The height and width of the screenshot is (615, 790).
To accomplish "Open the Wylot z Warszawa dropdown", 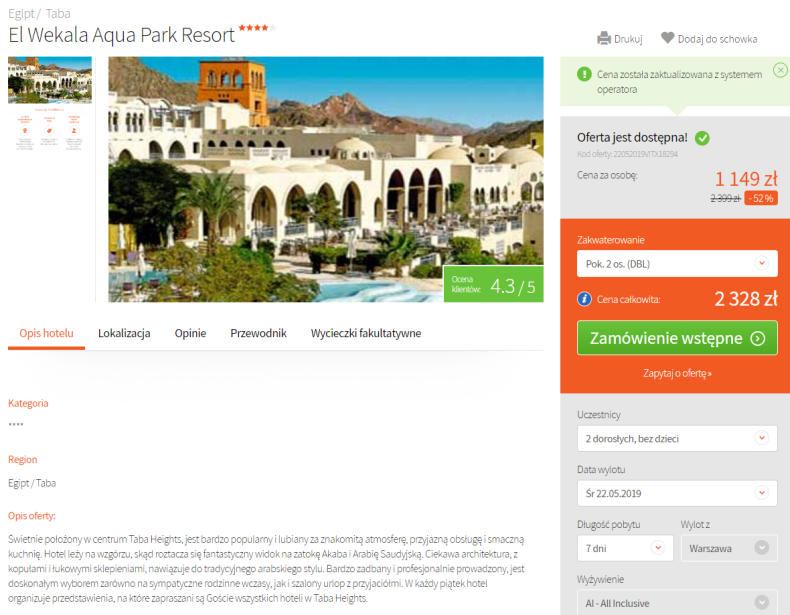I will pos(729,548).
